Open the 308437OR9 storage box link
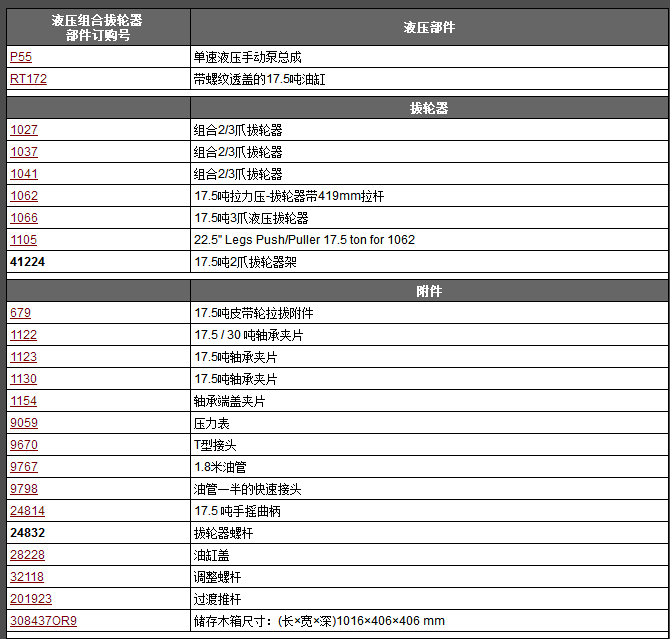Image resolution: width=670 pixels, height=639 pixels. (x=44, y=621)
